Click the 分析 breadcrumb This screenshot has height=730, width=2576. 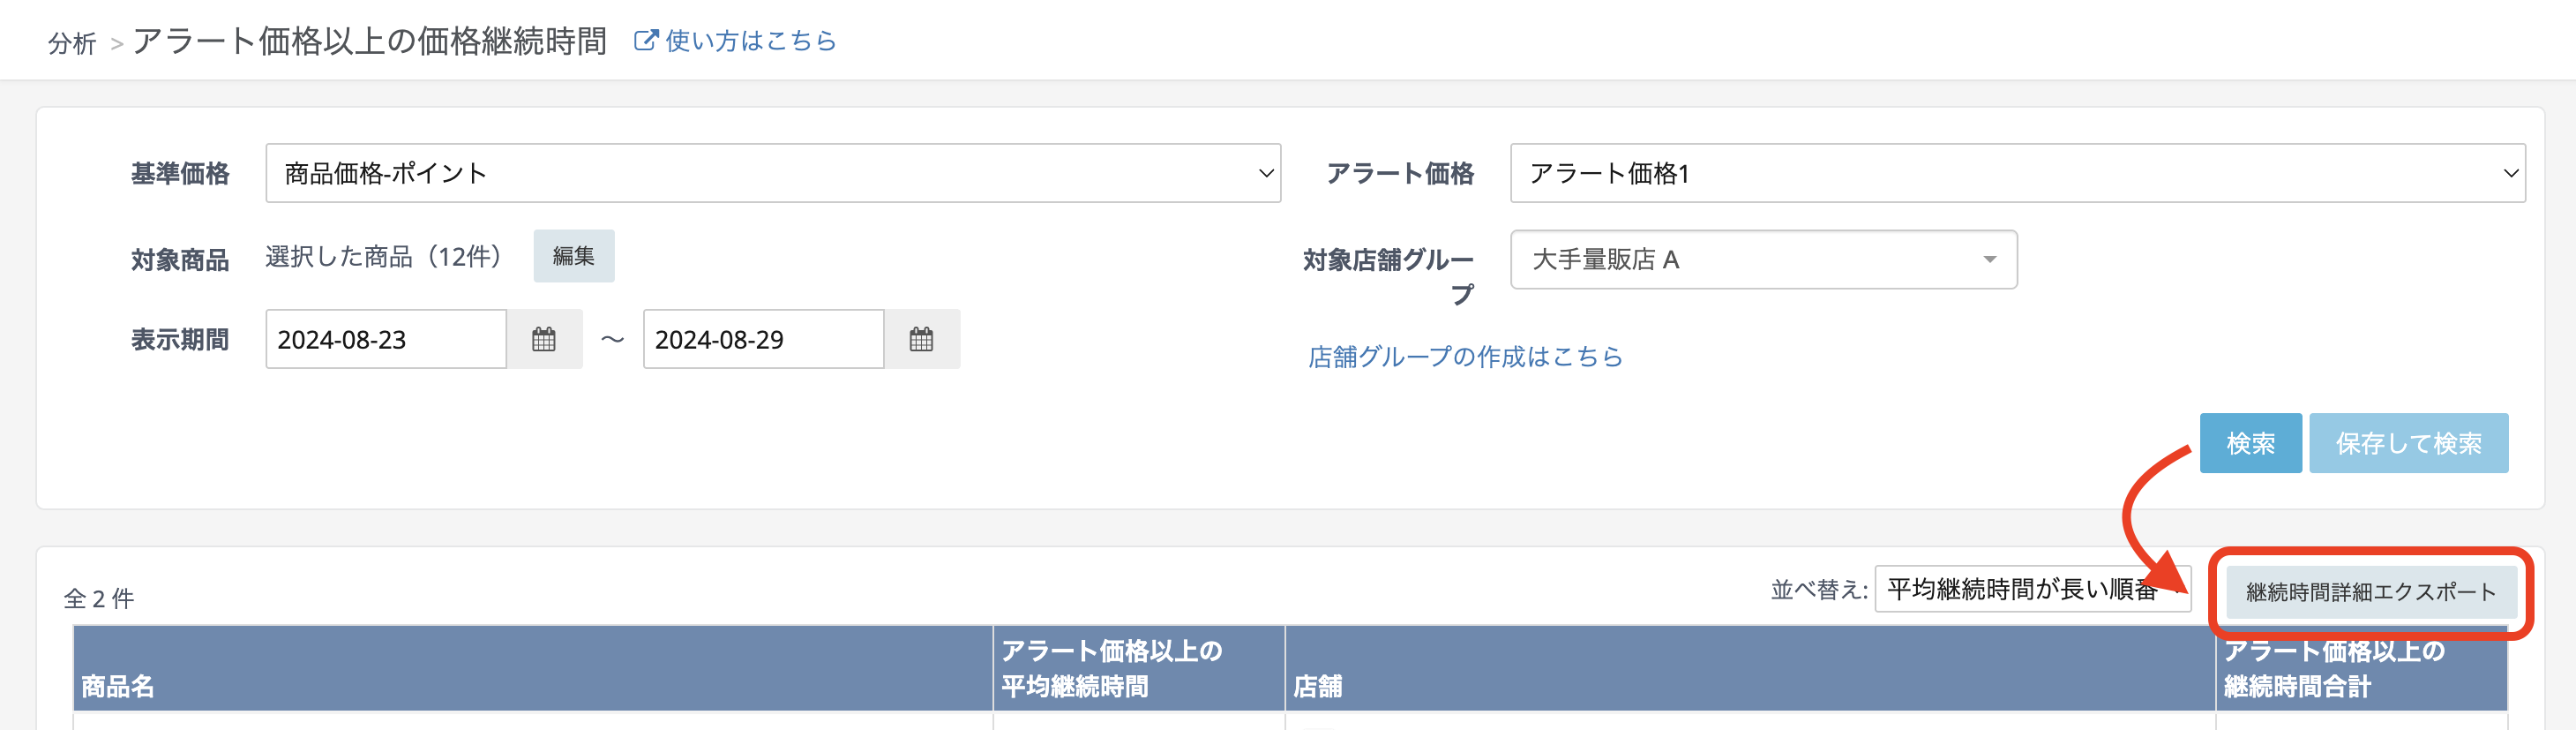click(72, 43)
